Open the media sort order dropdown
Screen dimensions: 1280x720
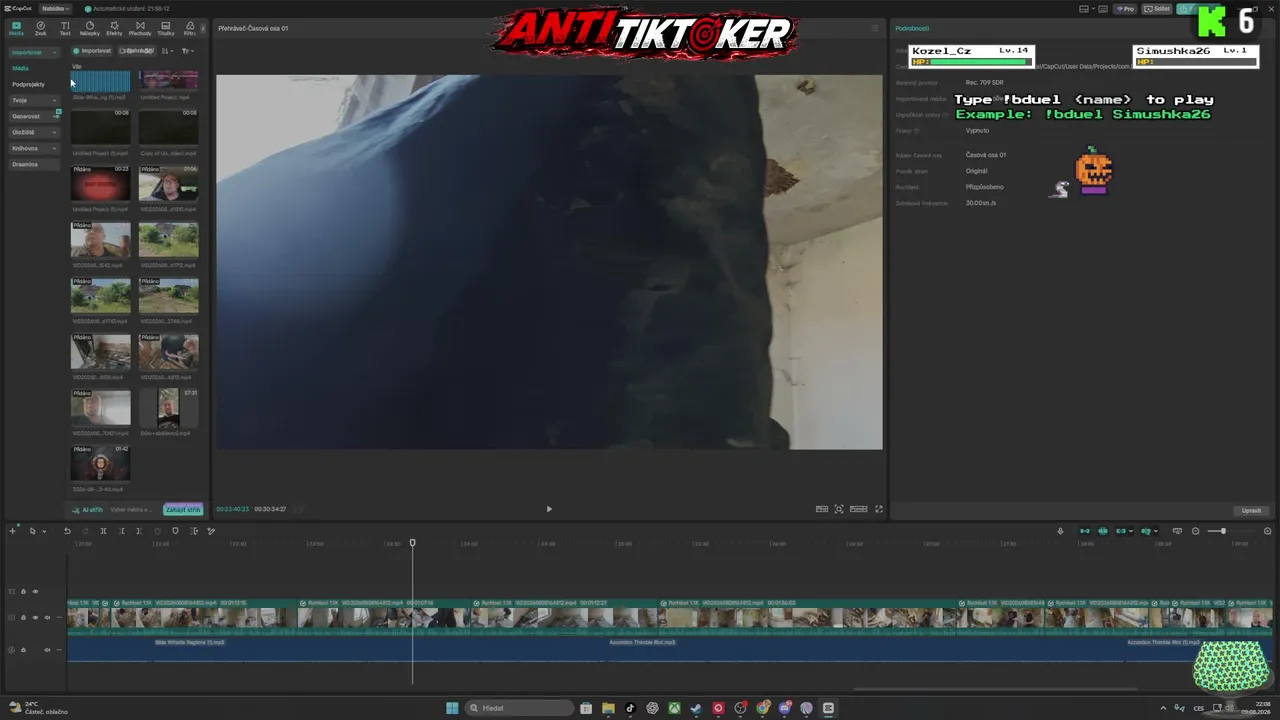[167, 51]
